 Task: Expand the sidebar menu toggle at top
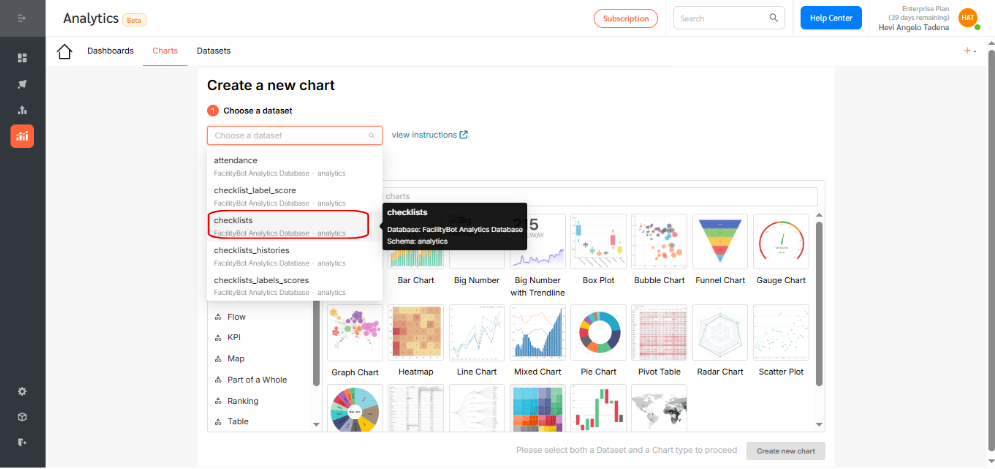(x=22, y=18)
